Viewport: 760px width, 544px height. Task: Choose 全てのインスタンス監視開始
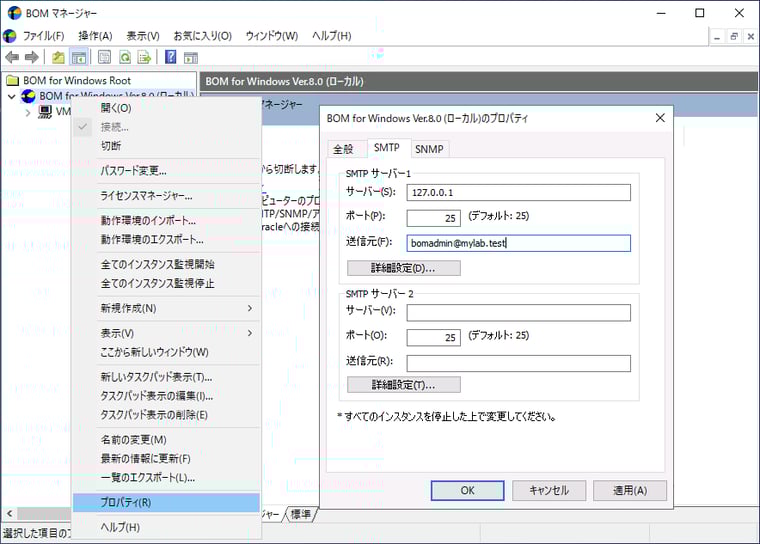click(x=167, y=264)
